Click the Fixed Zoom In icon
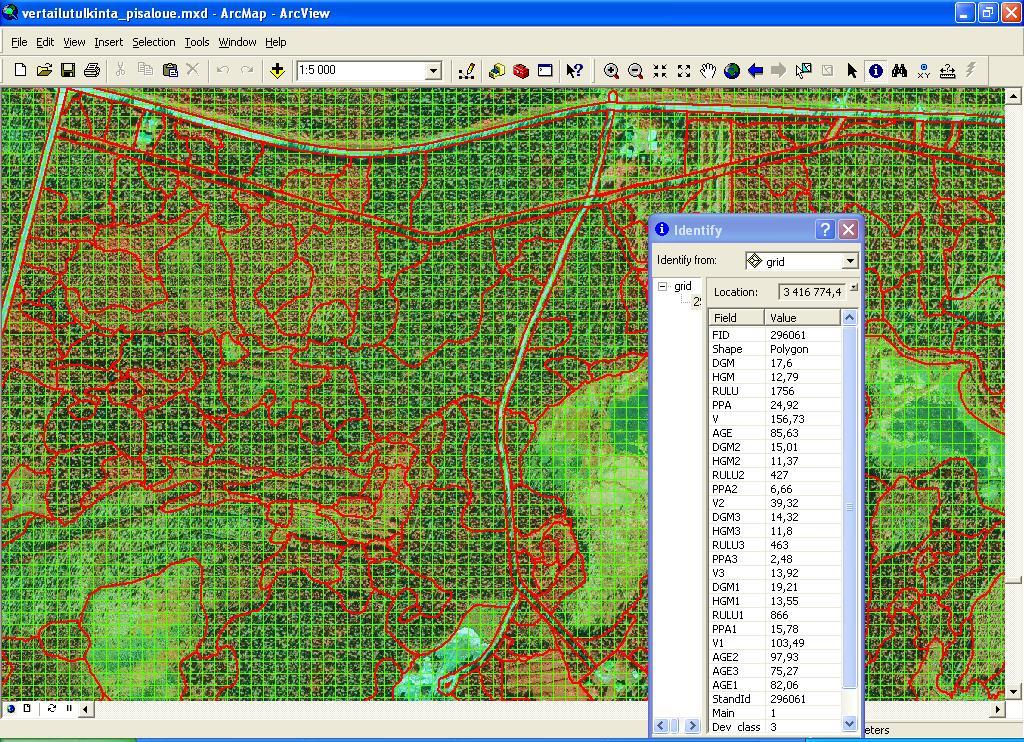This screenshot has width=1024, height=742. (660, 71)
